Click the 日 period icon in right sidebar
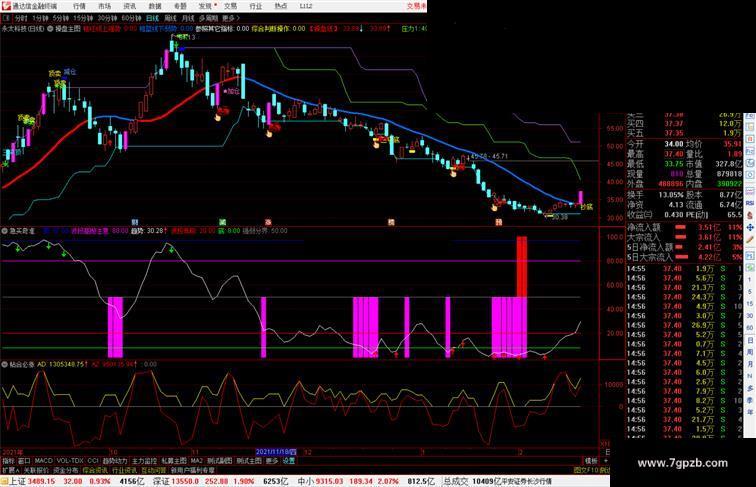This screenshot has height=487, width=756. point(750,340)
